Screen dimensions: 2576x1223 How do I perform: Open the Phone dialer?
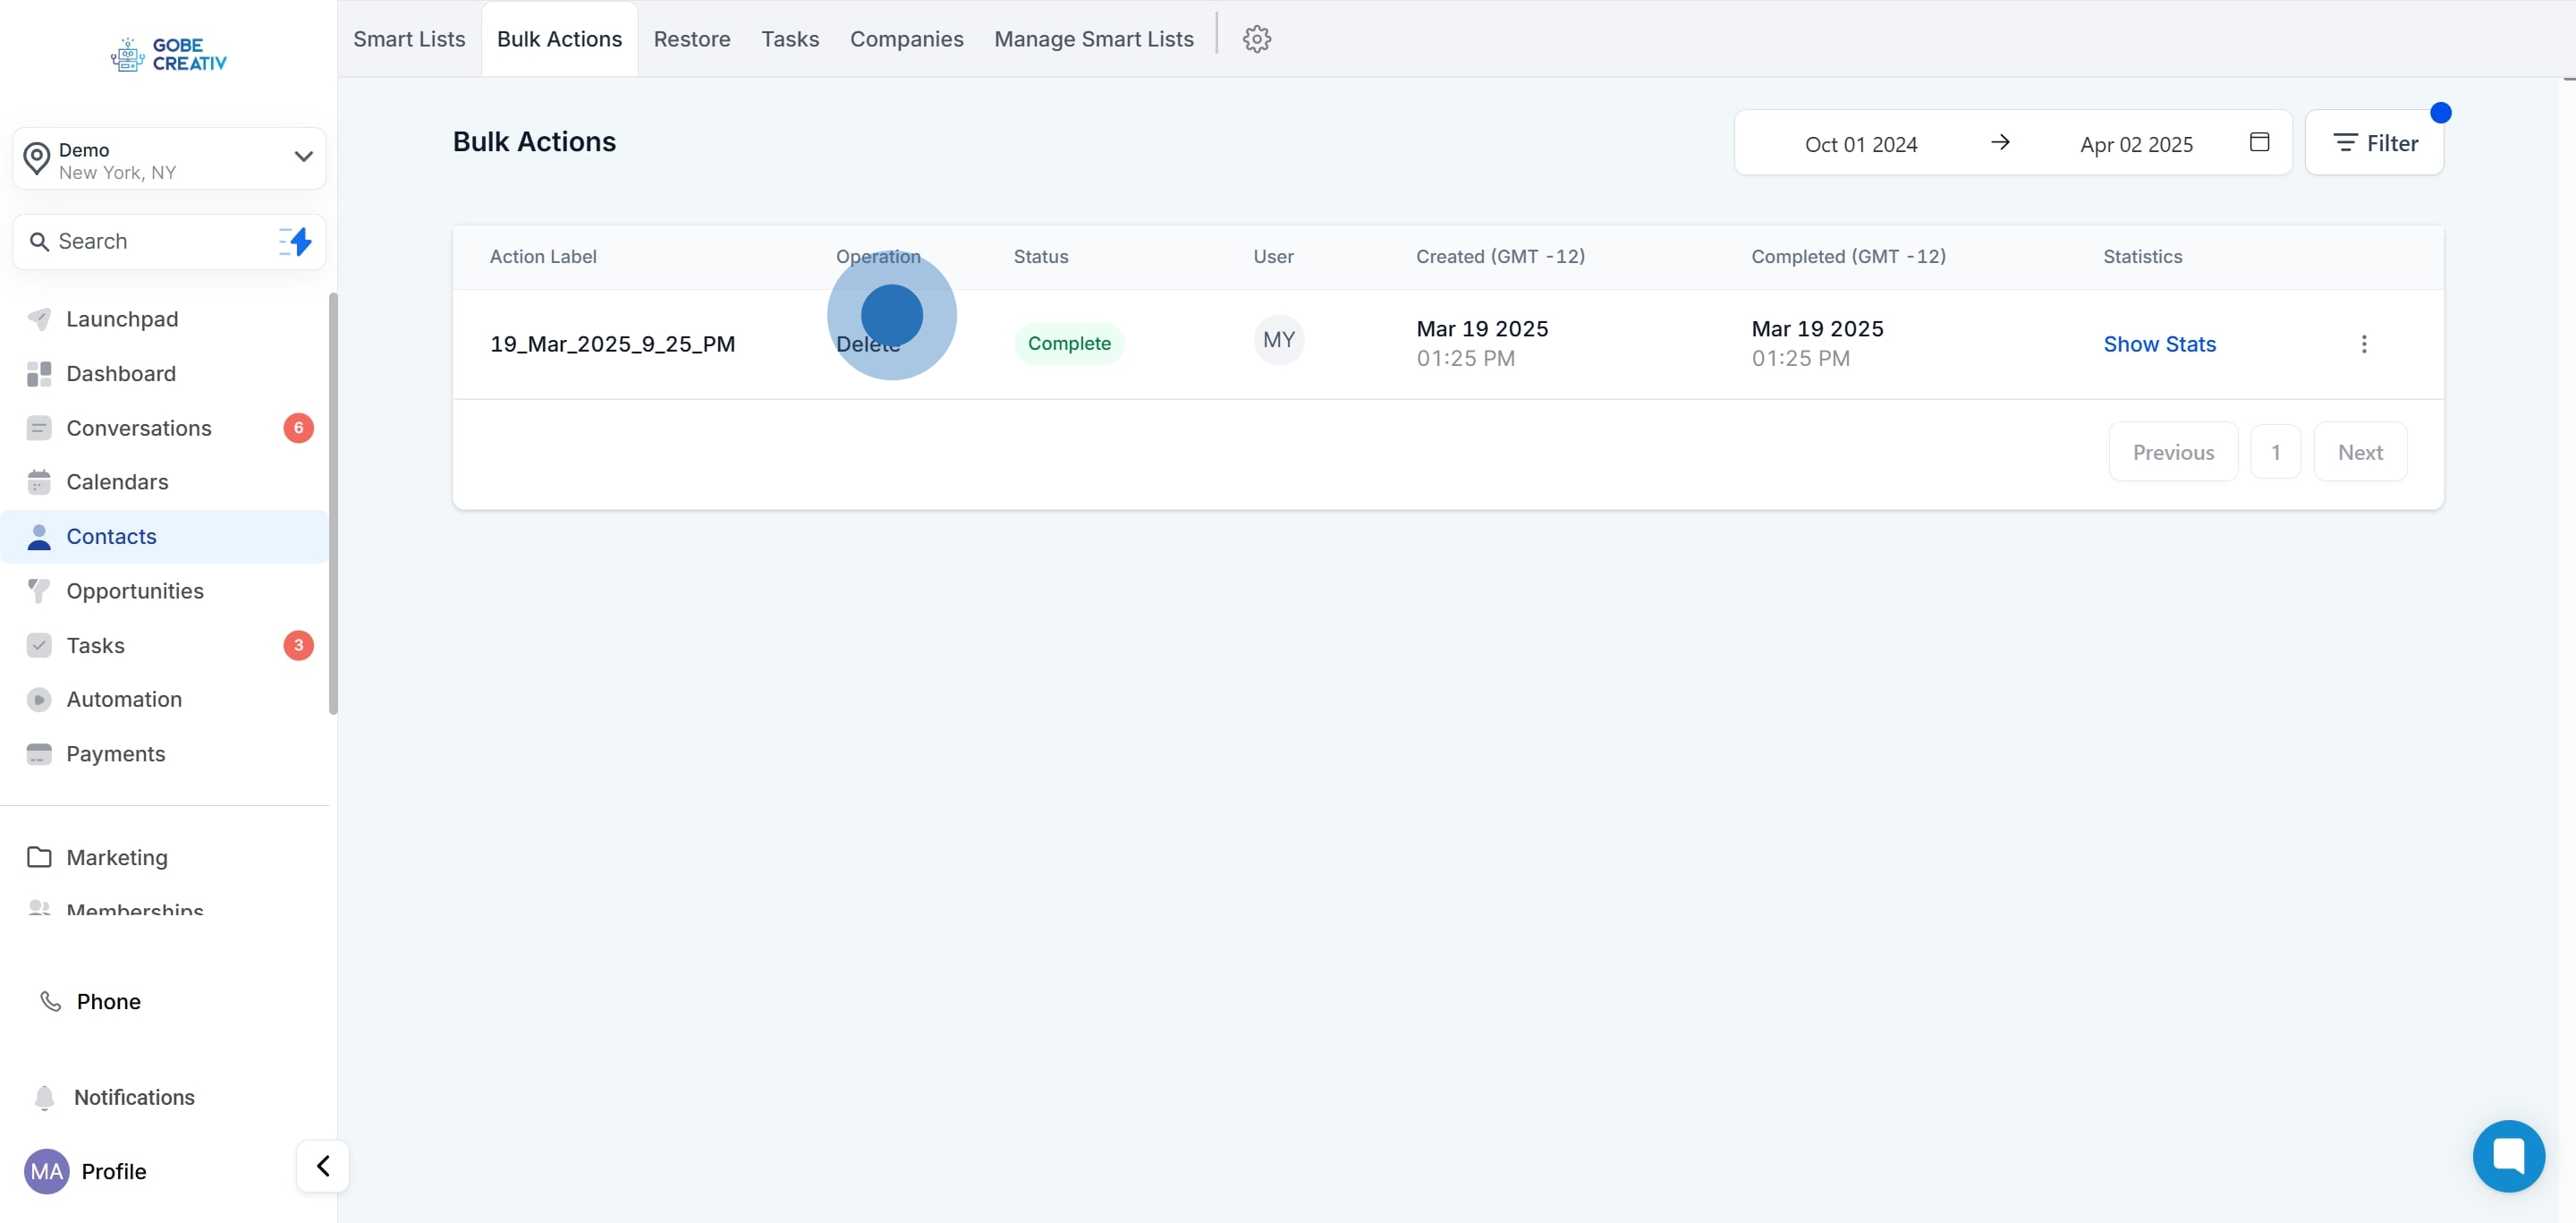point(108,1001)
